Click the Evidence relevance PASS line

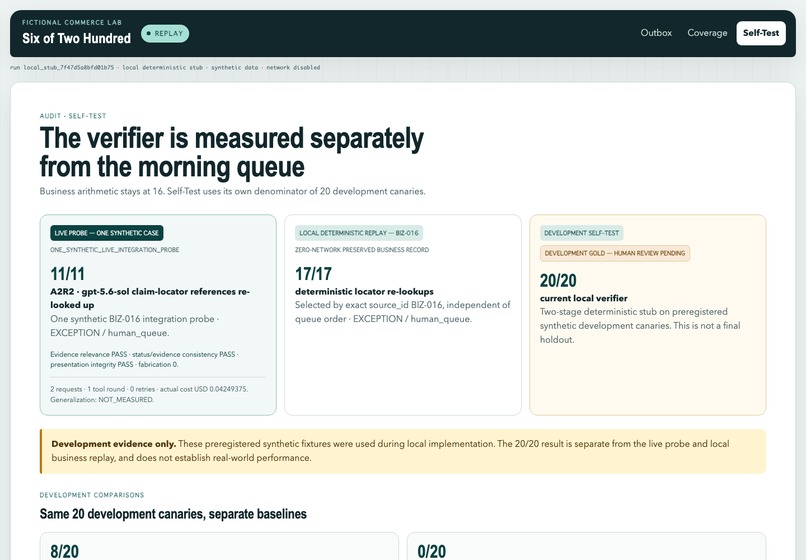pos(144,359)
